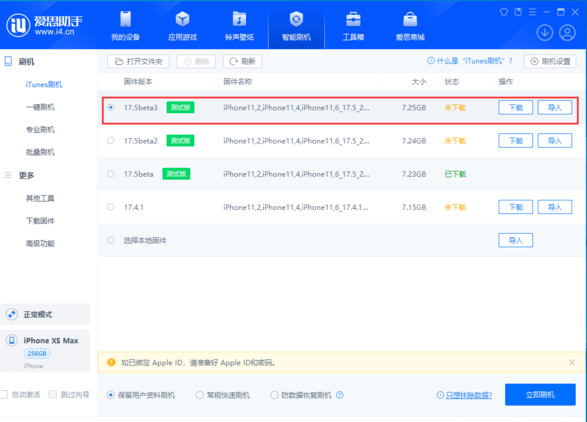Open the user account profile icon

point(567,33)
